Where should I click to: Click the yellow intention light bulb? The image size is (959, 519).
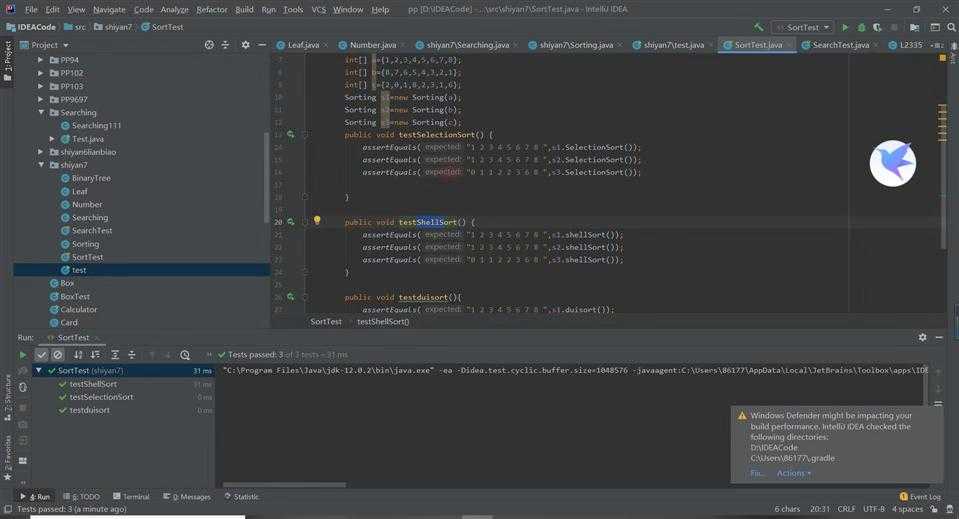tap(317, 220)
